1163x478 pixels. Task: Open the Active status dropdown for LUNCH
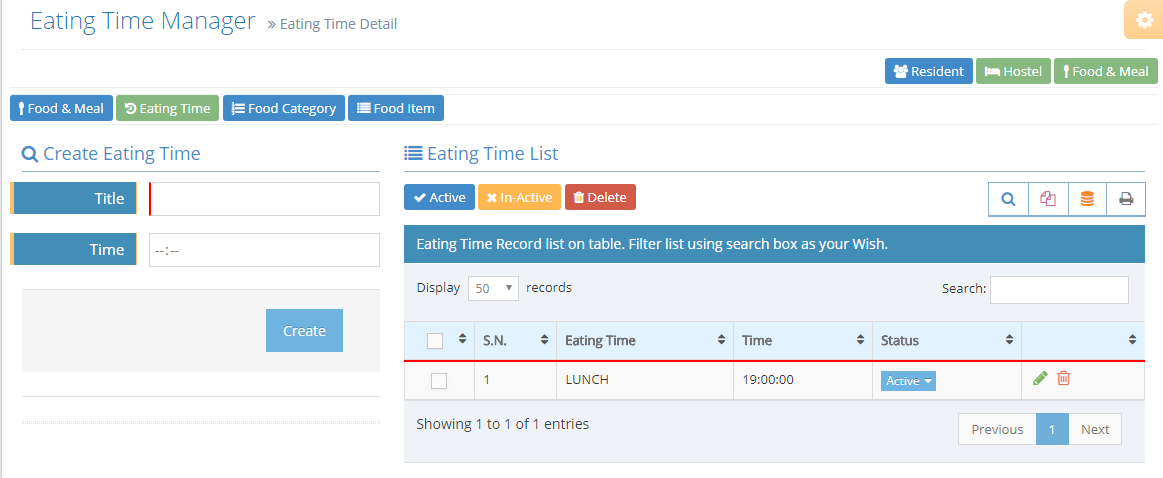click(x=908, y=381)
